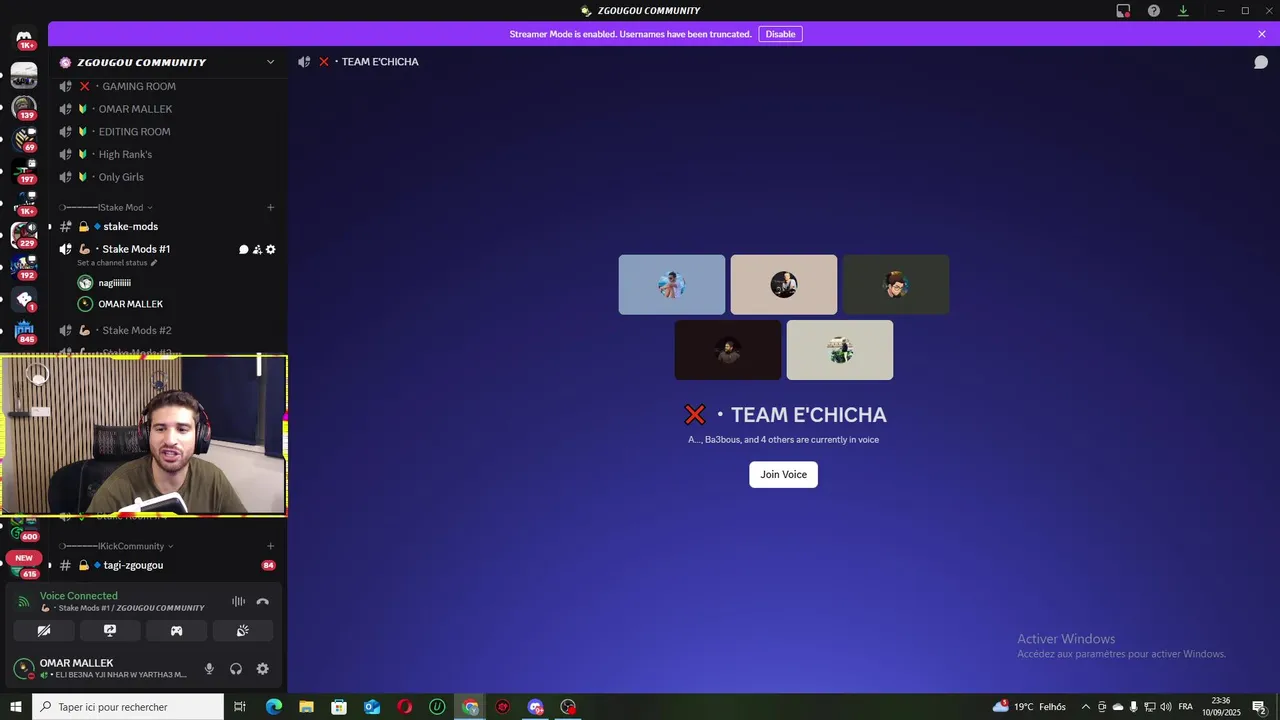1280x720 pixels.
Task: Open volume control in system tray
Action: tap(1165, 707)
